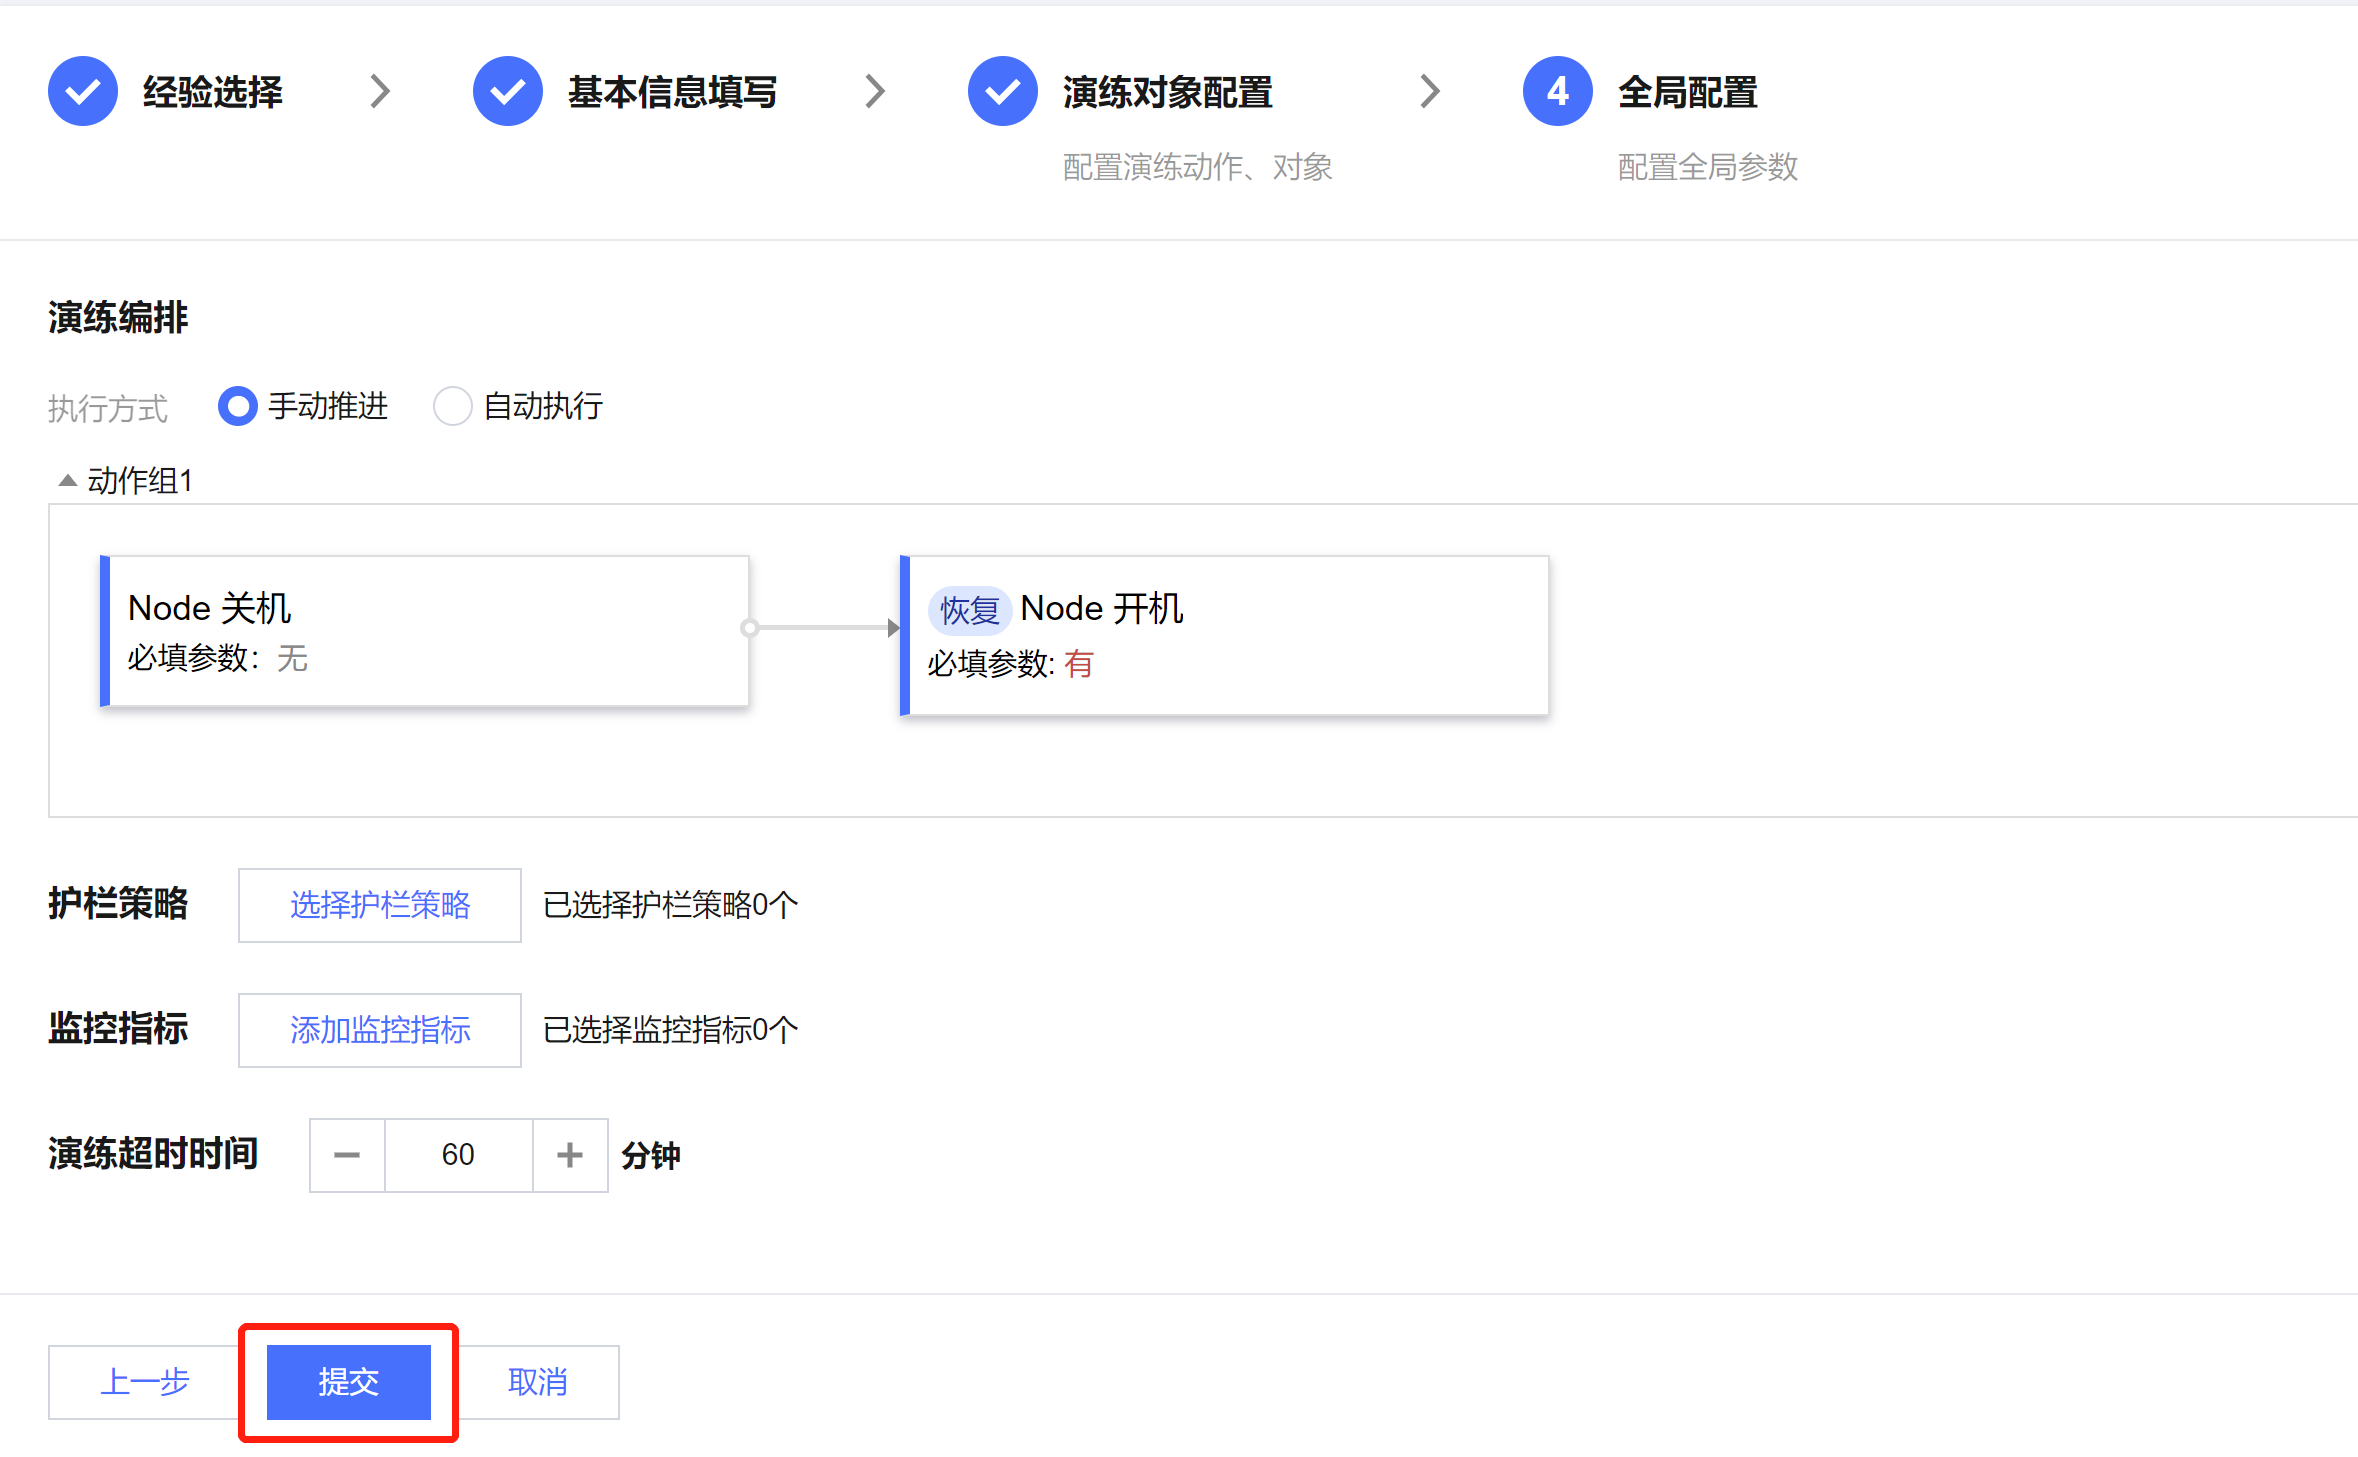Click the plus icon of timeout stepper
The image size is (2358, 1457).
coord(570,1155)
